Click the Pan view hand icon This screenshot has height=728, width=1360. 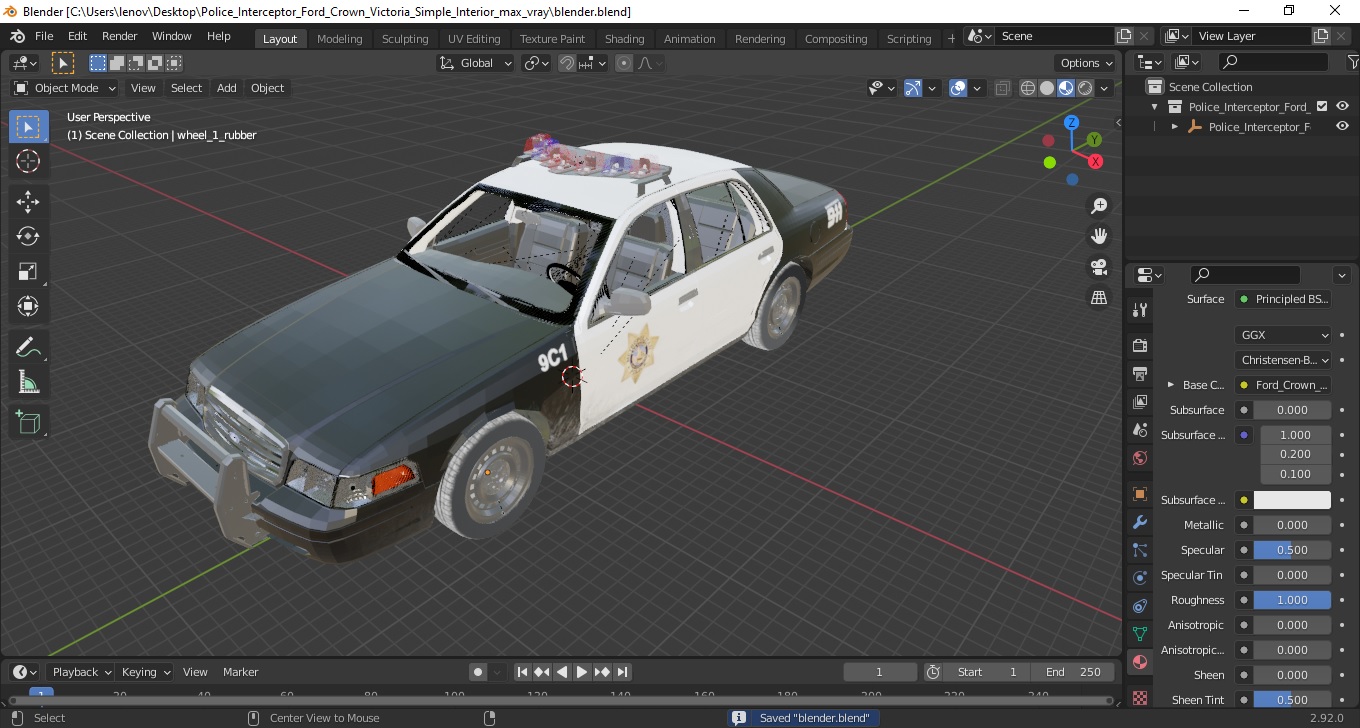pos(1099,236)
